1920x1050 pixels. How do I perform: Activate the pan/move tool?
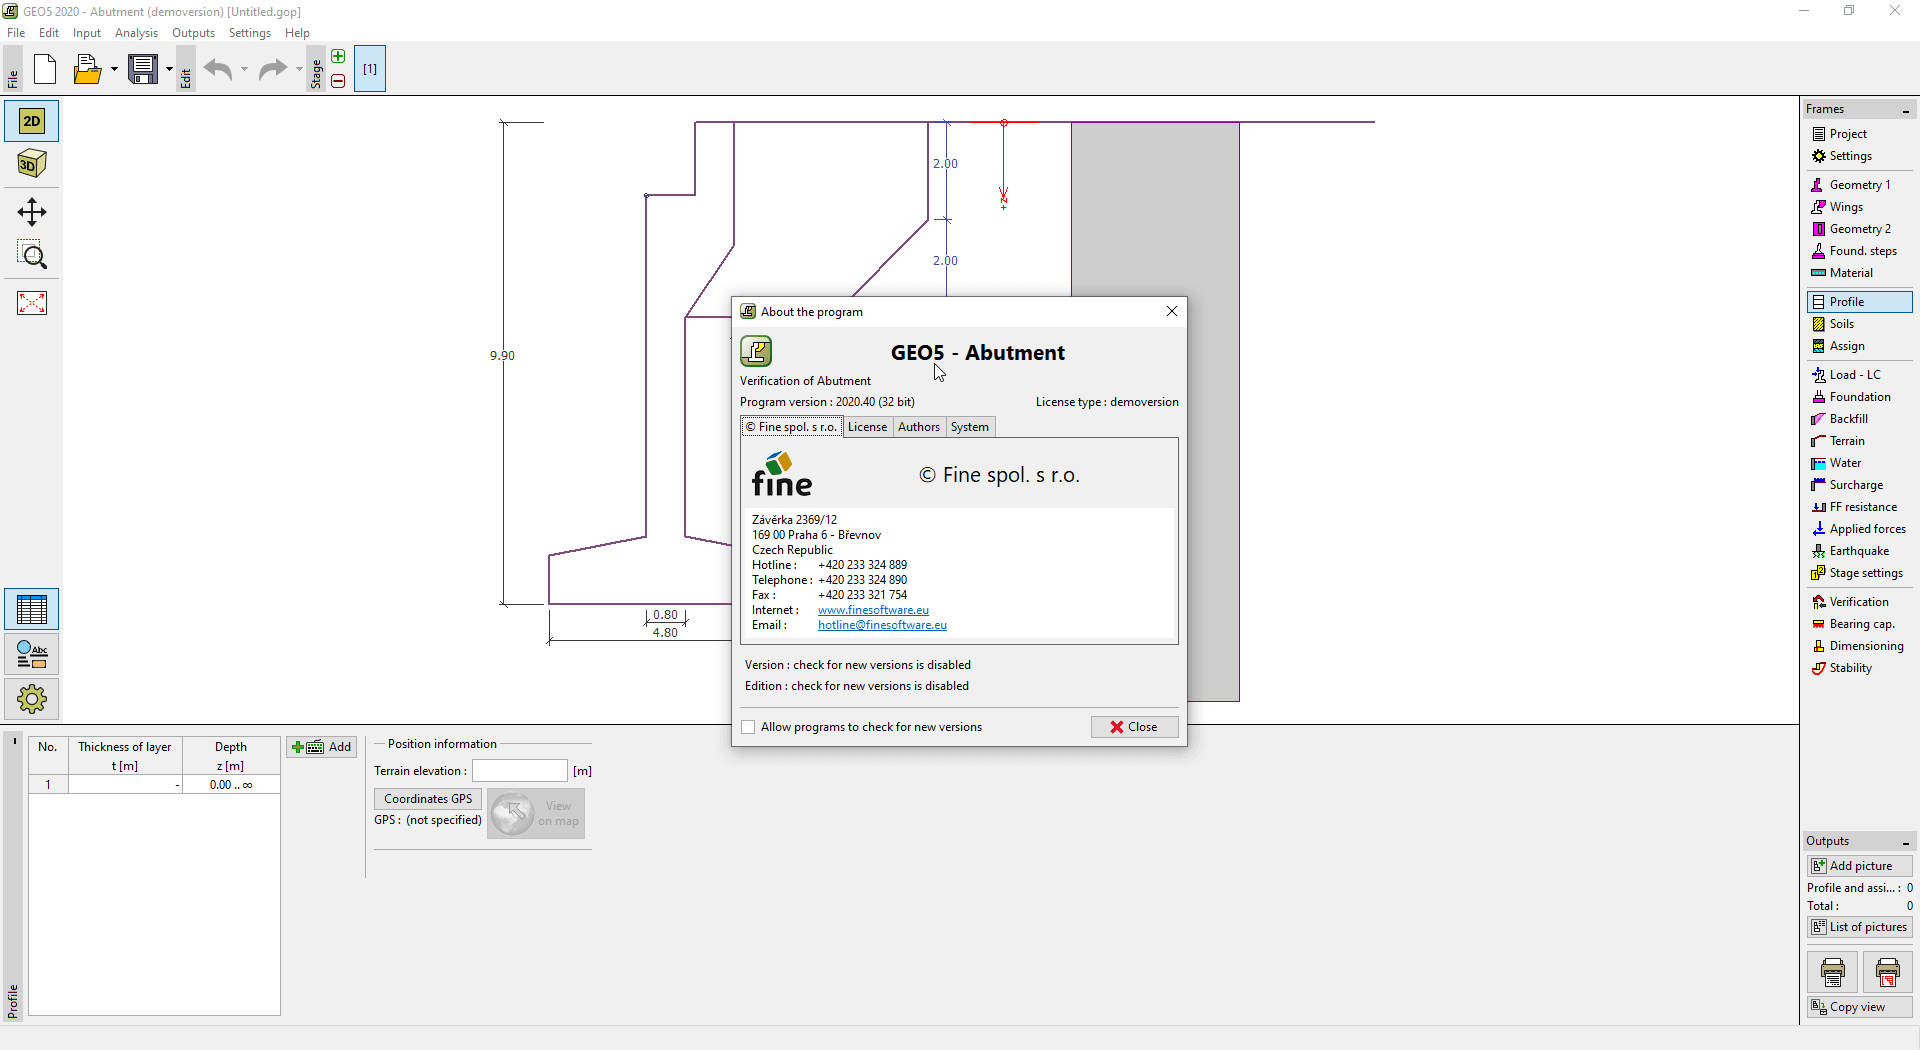[31, 211]
